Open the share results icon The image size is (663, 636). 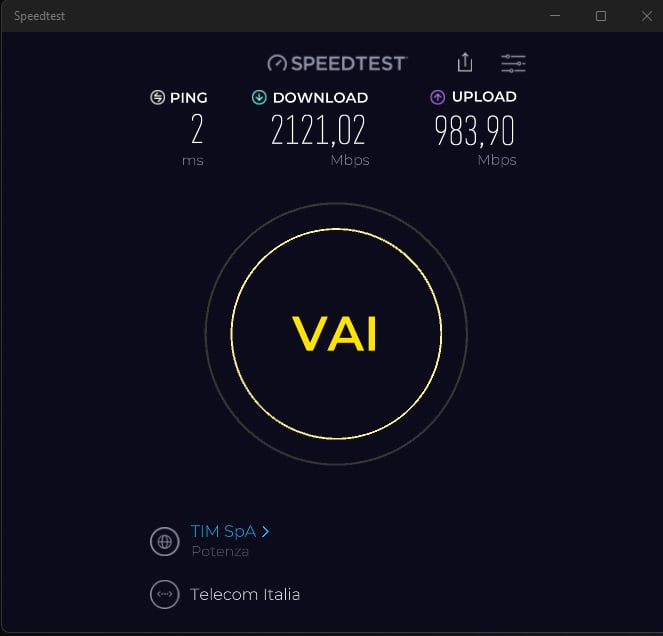point(465,63)
